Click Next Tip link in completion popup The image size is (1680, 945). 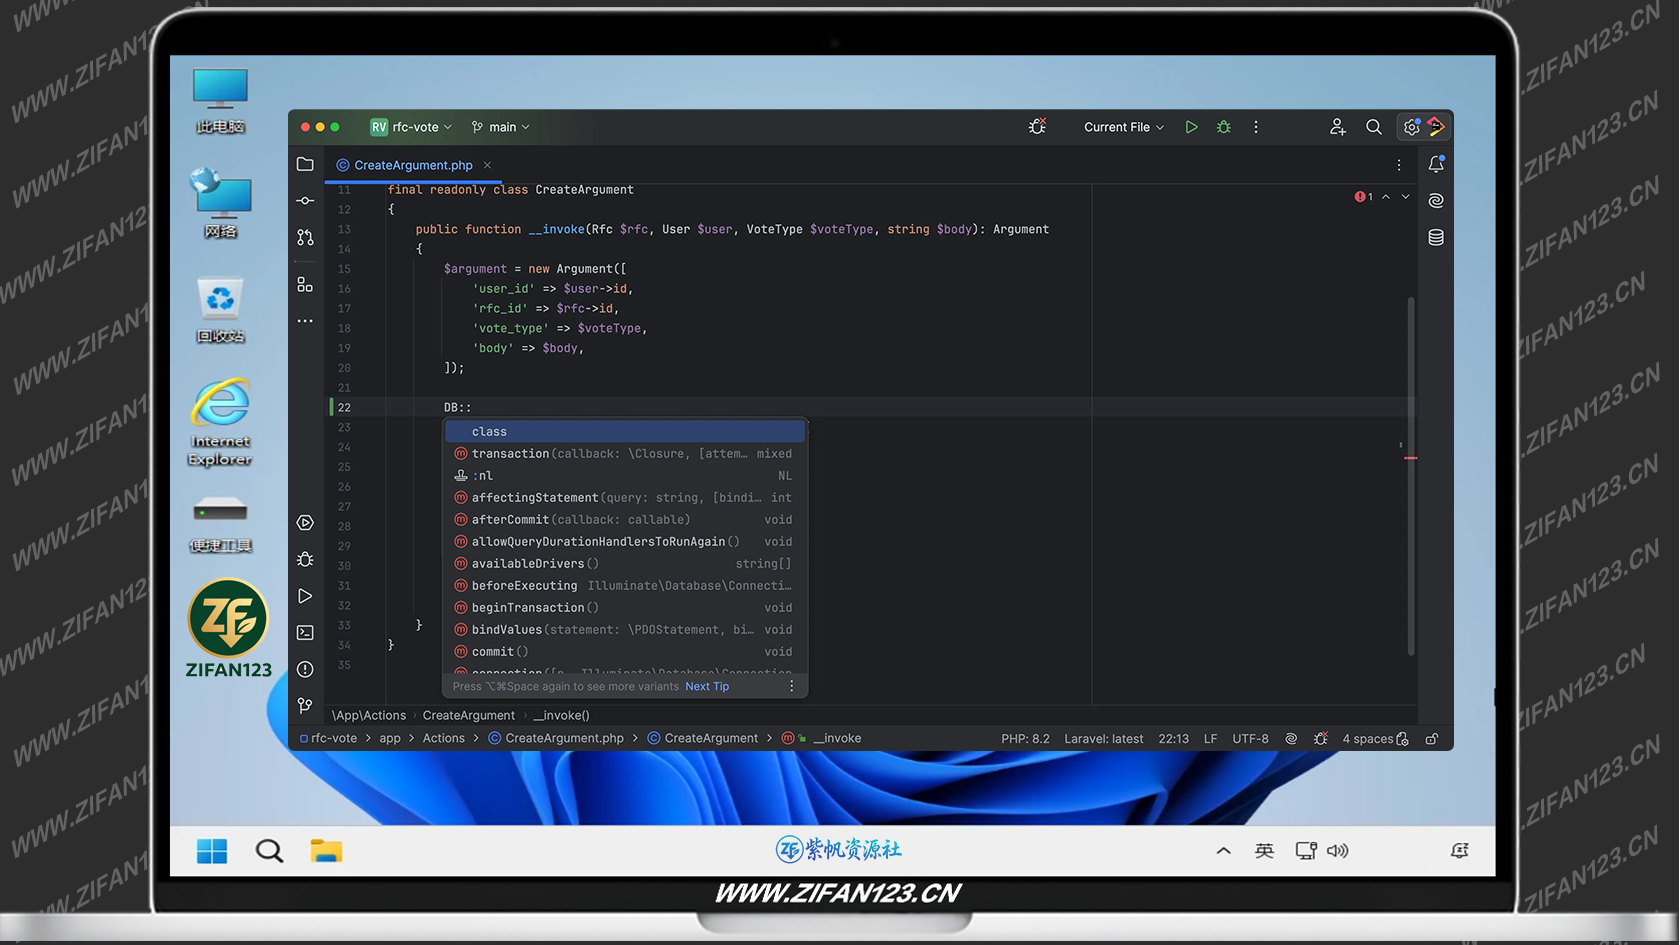coord(707,686)
